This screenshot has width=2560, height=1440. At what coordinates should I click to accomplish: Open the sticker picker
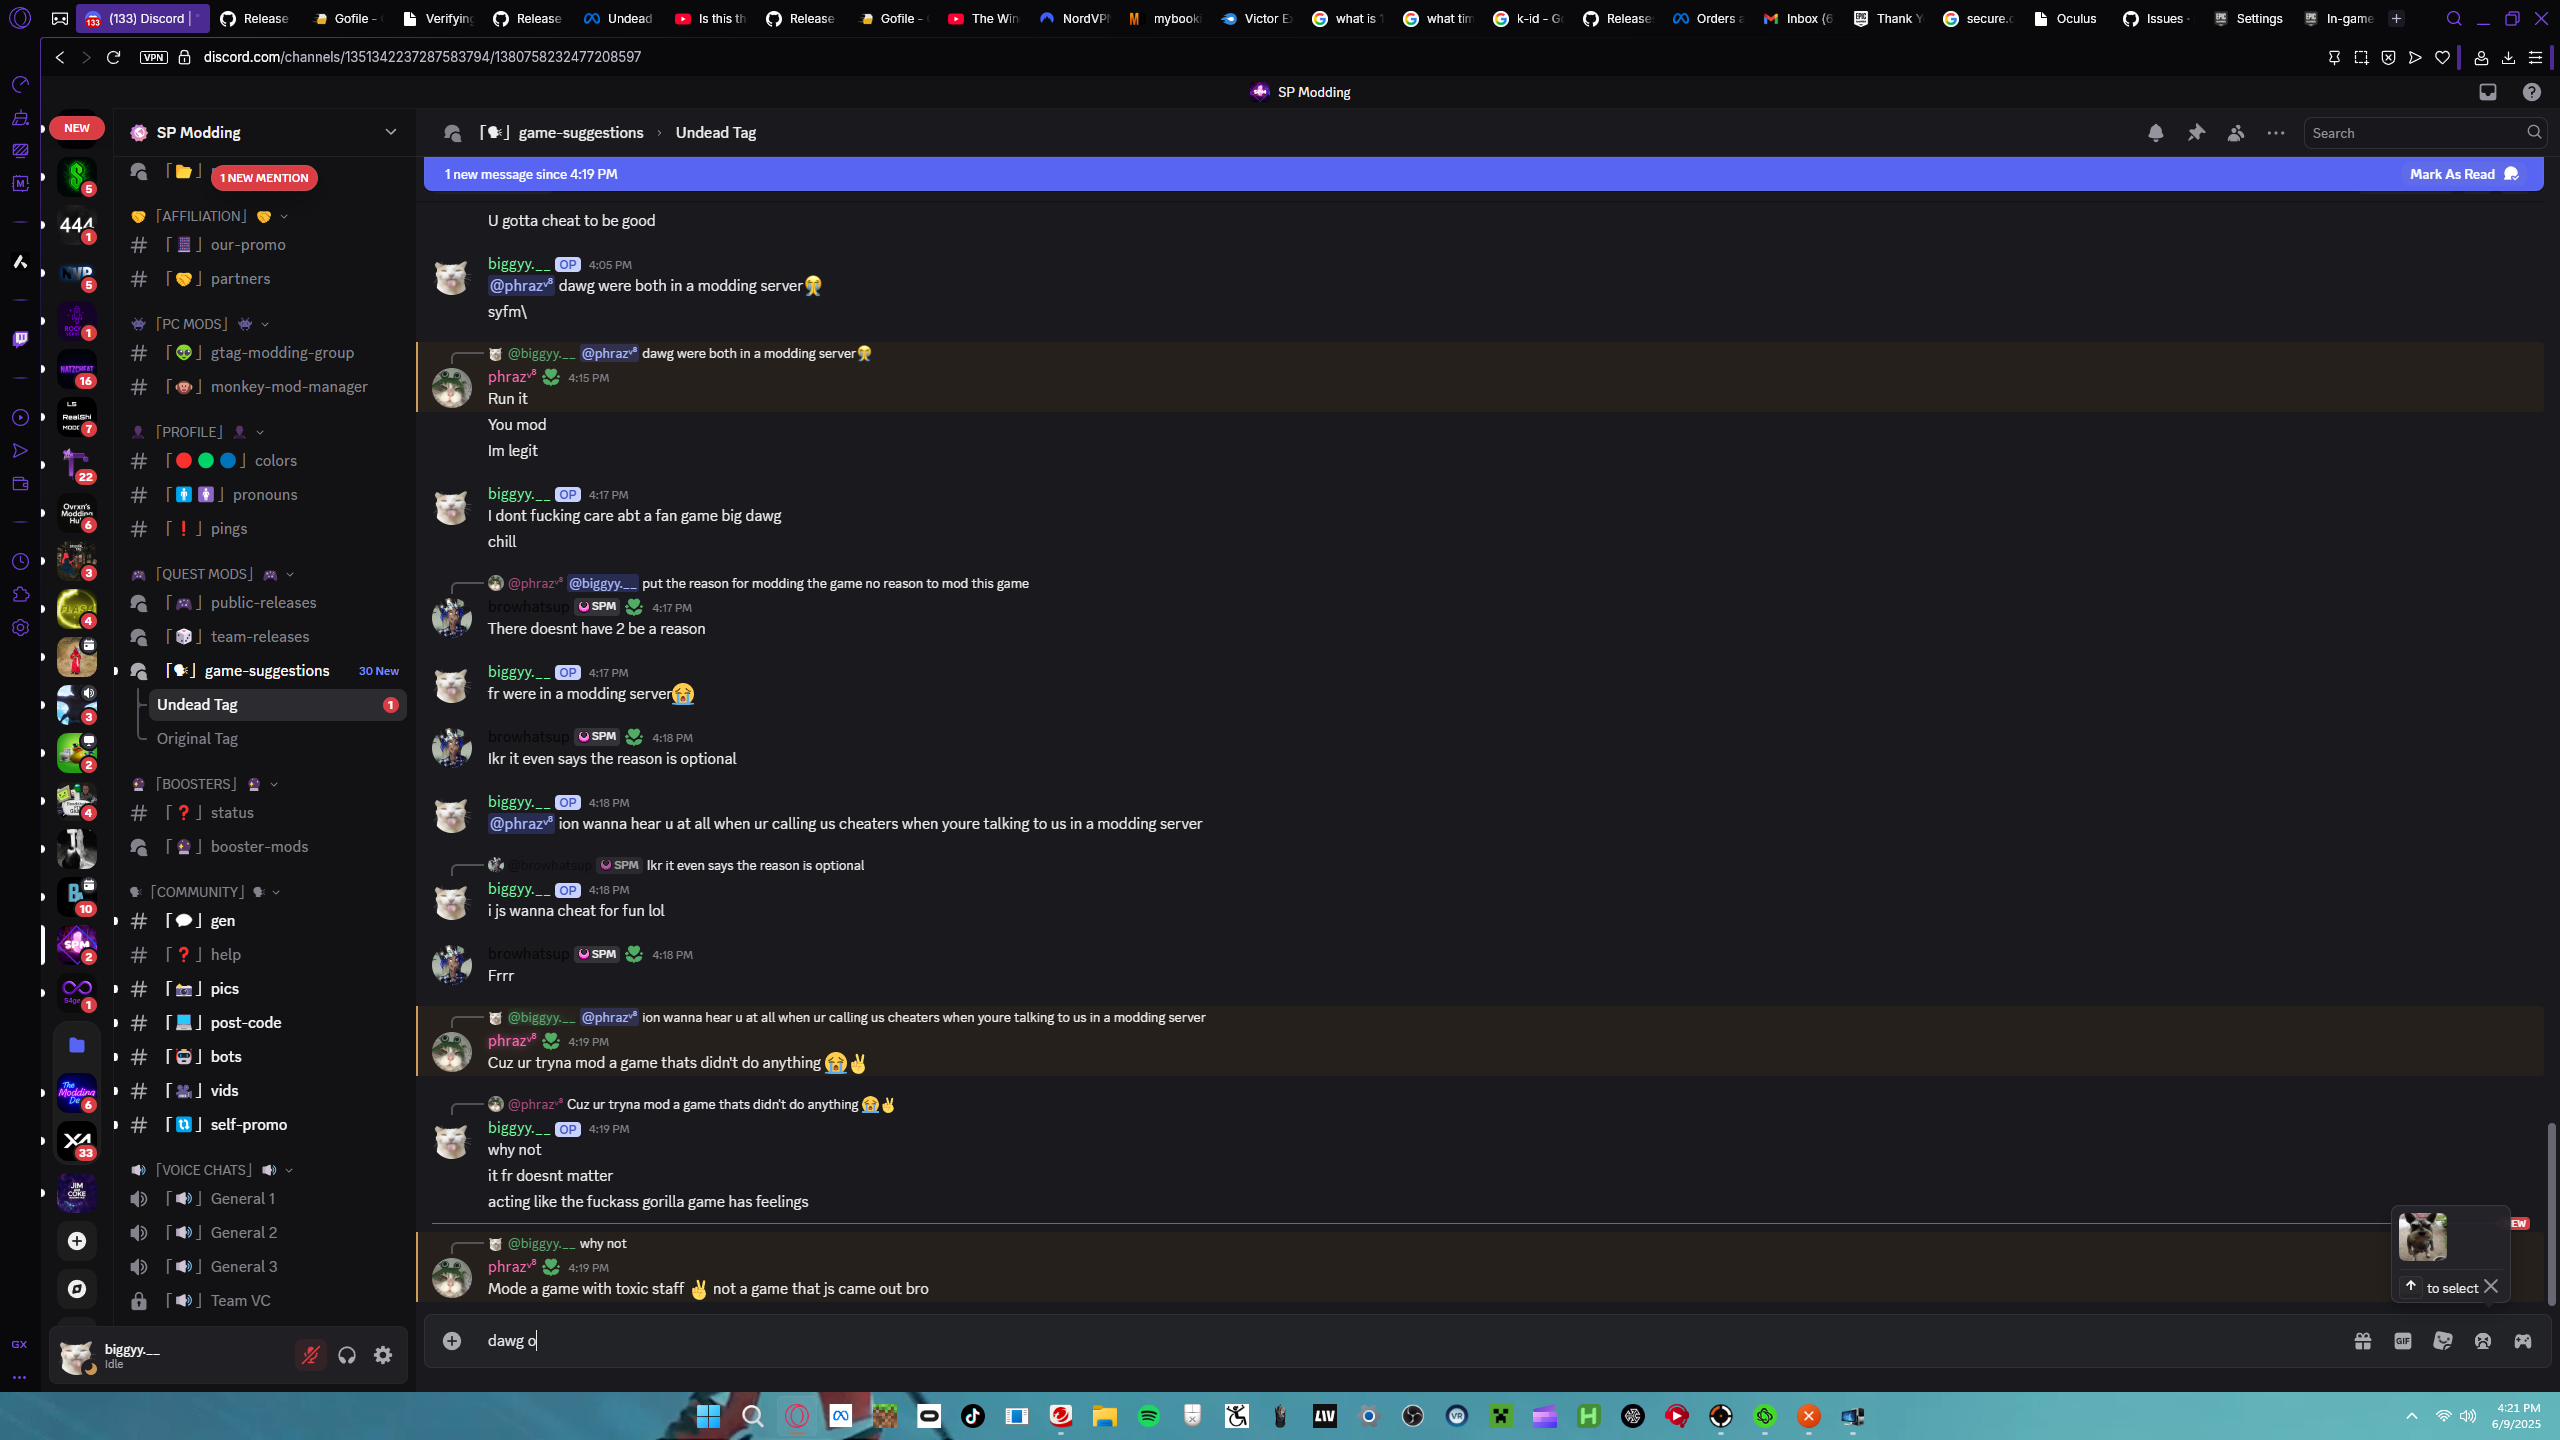2443,1341
